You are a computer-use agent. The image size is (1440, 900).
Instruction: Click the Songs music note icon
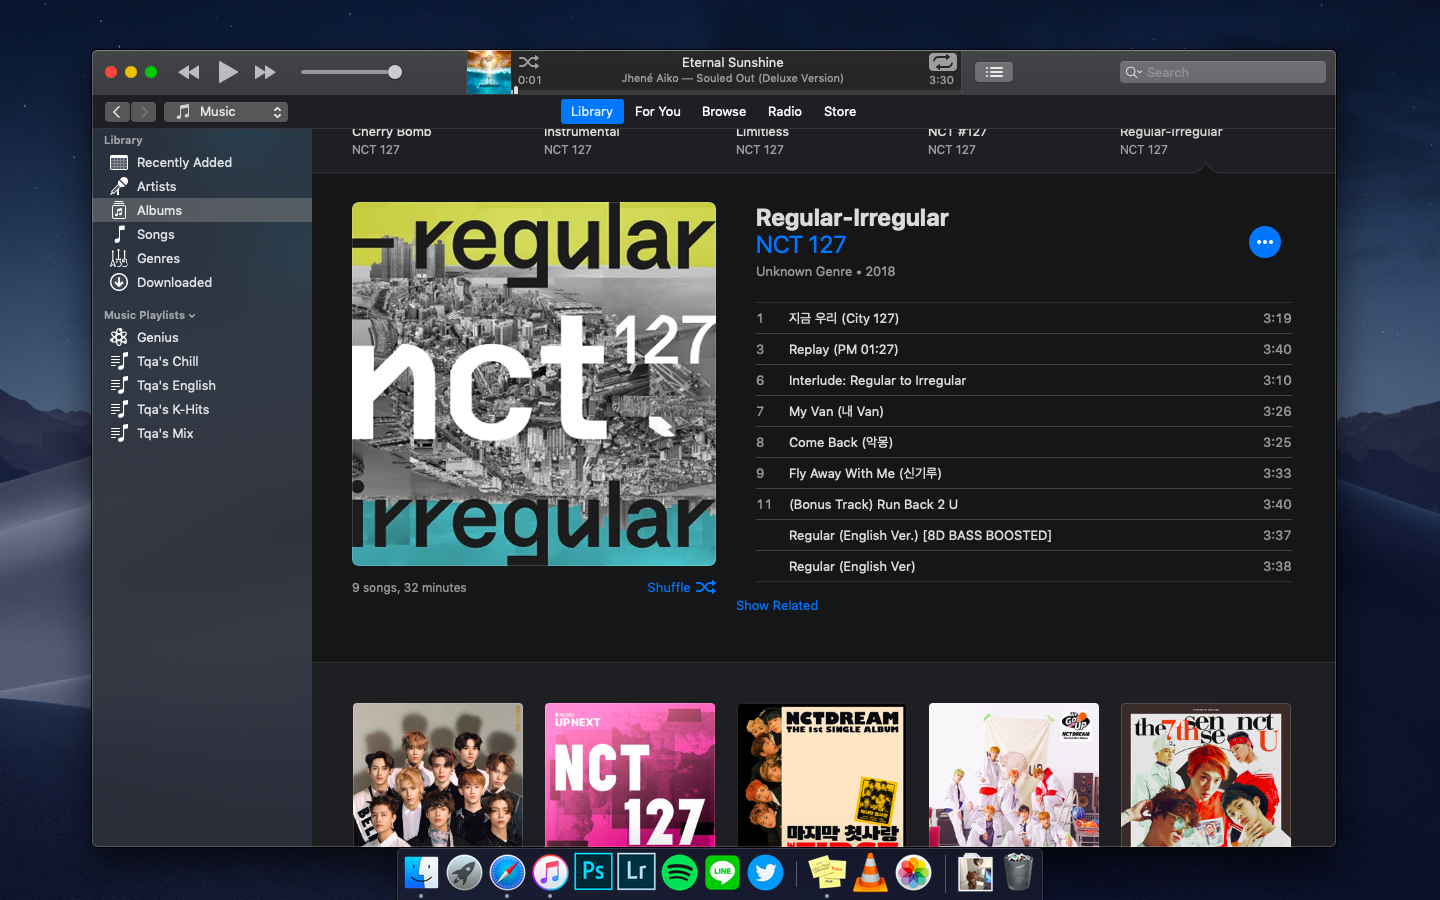coord(119,234)
